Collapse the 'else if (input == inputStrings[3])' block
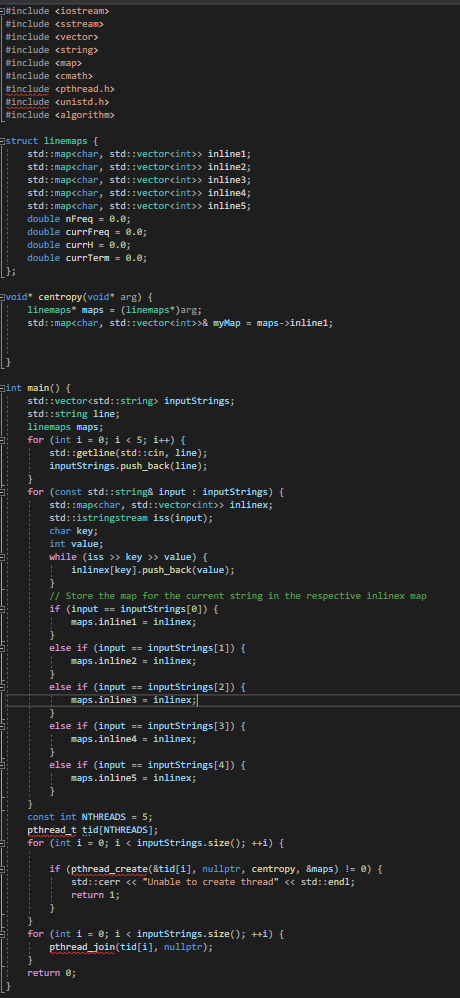460x998 pixels. click(3, 726)
